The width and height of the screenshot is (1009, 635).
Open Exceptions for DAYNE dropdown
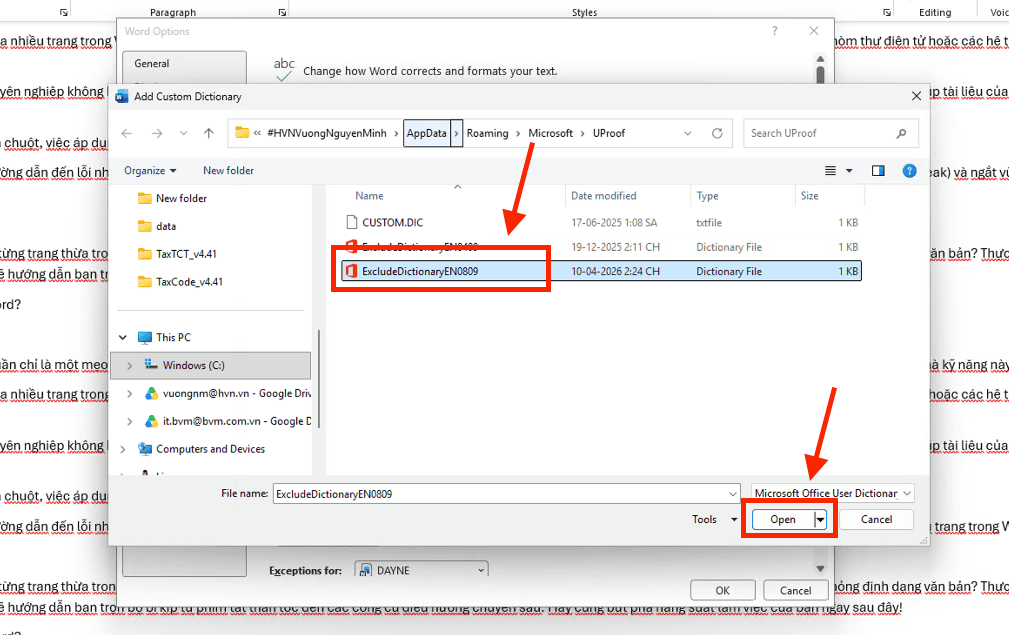[x=421, y=570]
